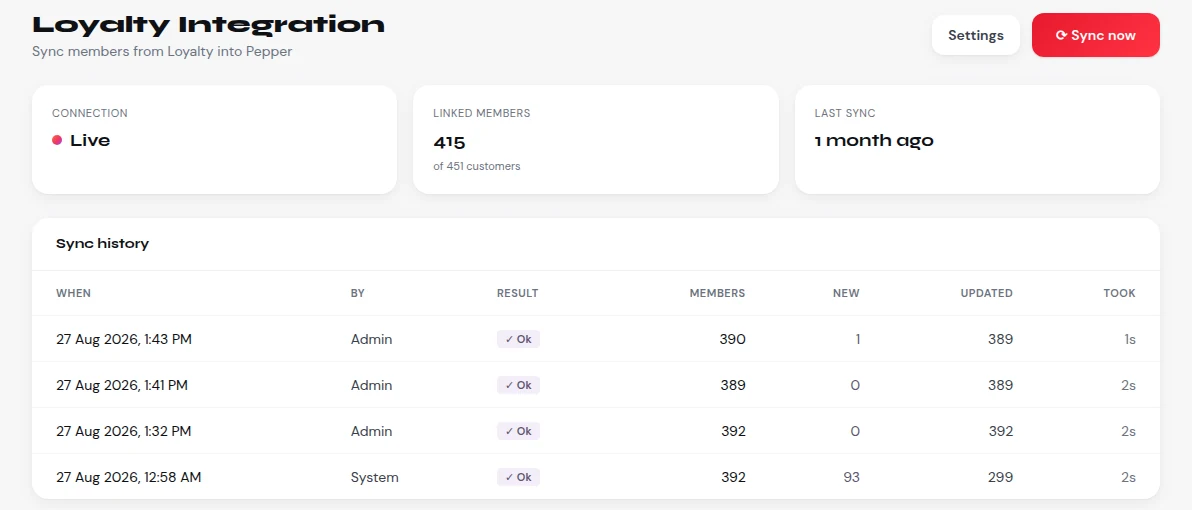
Task: Click Admin in the 1:32 PM row
Action: [372, 431]
